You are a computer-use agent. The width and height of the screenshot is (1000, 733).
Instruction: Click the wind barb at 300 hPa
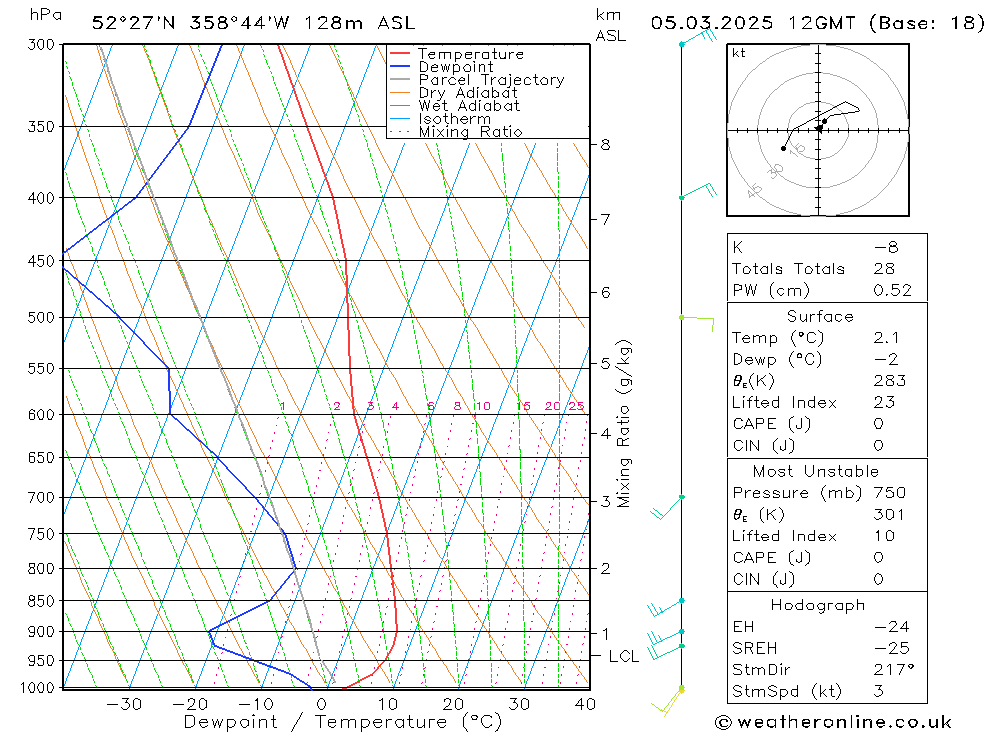699,36
